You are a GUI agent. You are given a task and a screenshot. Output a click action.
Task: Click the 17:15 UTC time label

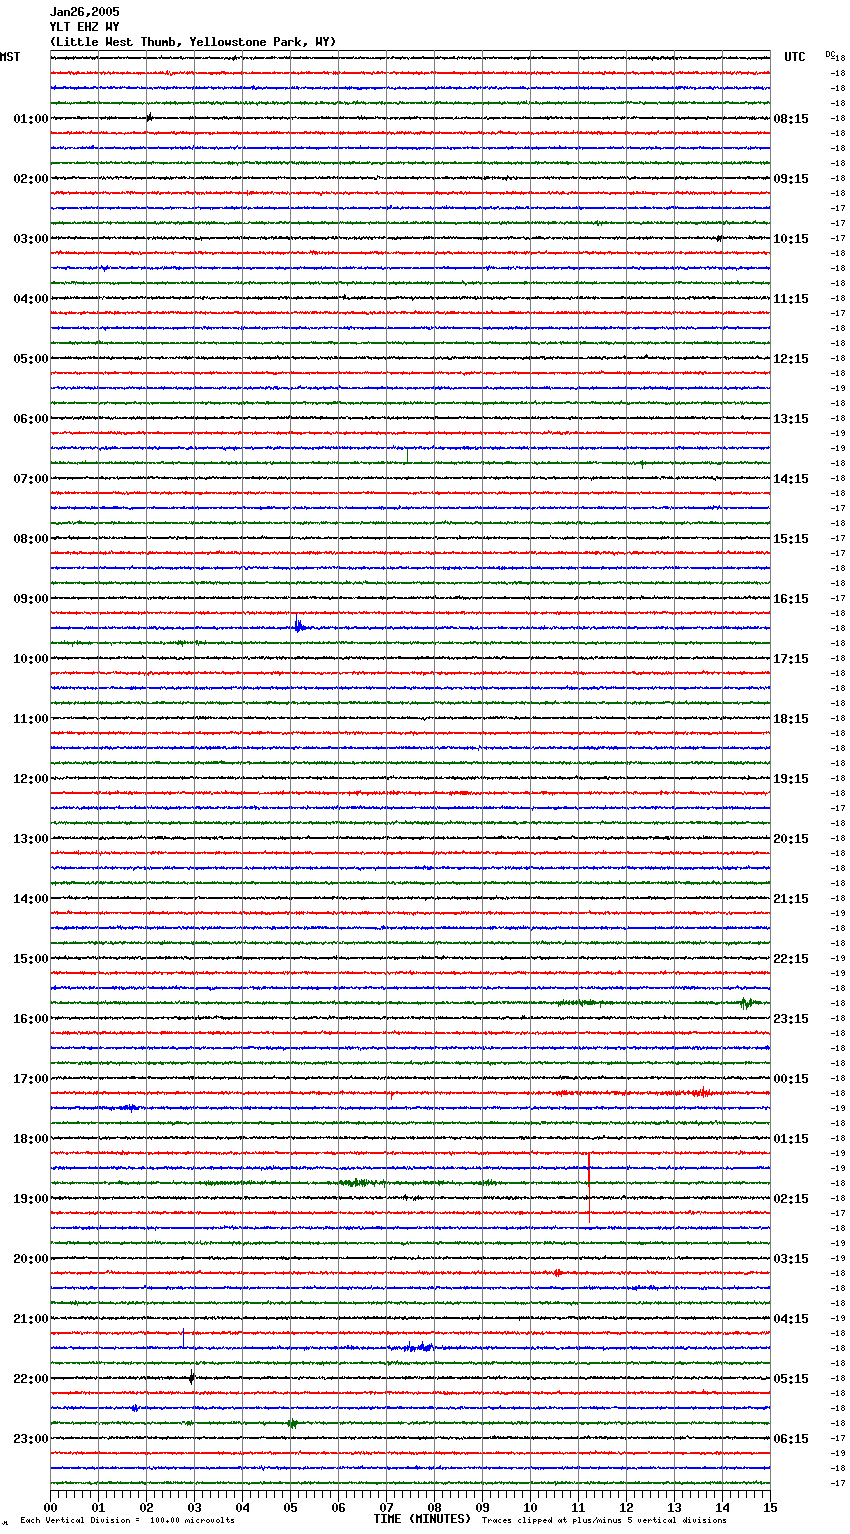pos(791,659)
